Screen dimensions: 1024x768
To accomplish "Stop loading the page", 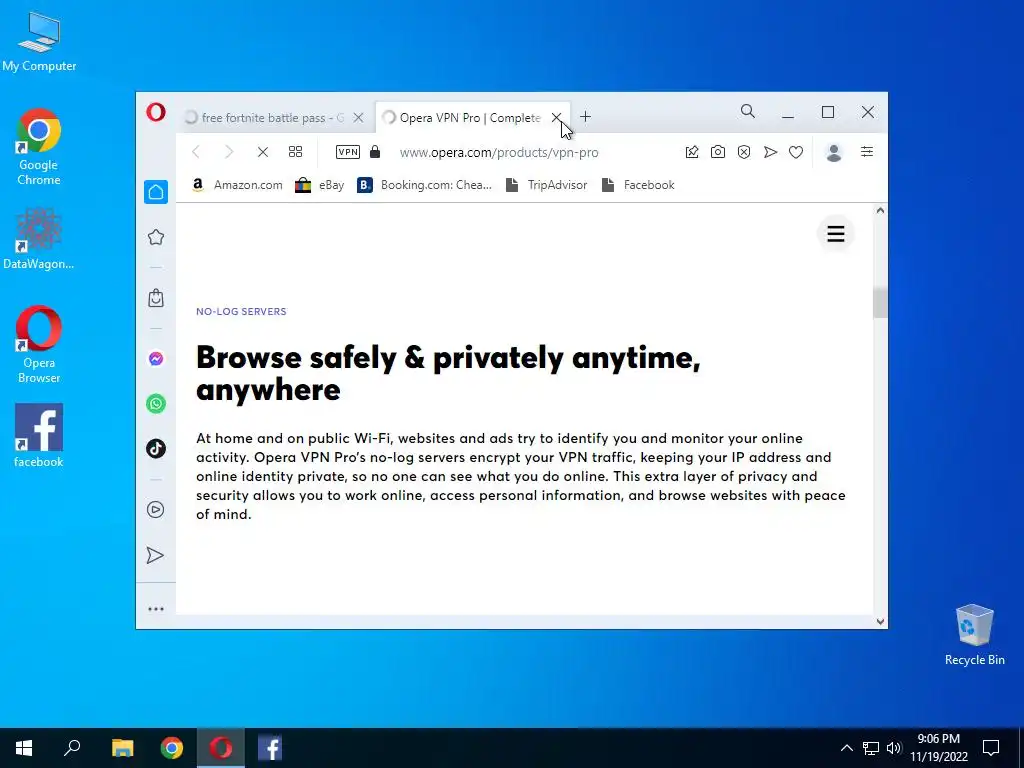I will point(263,152).
